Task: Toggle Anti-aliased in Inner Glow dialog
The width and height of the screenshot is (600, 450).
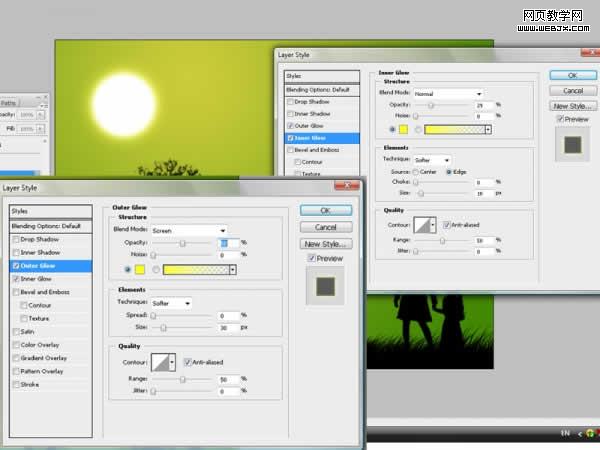Action: point(446,225)
